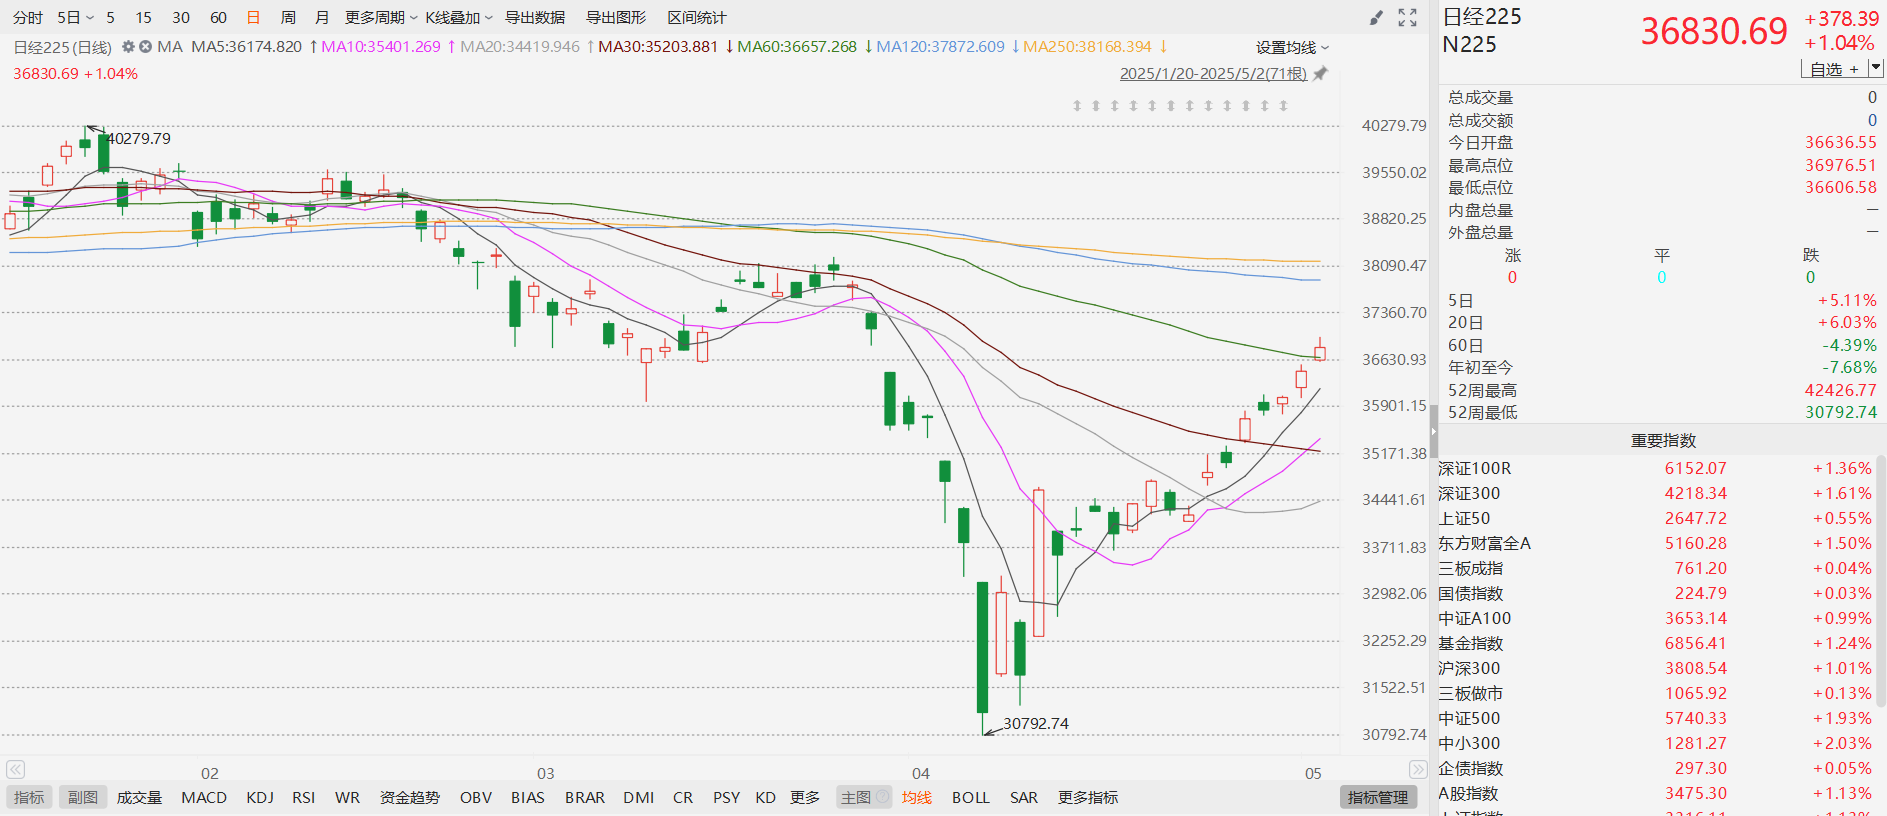Click the magenta MA10 legend value
This screenshot has height=816, width=1887.
pos(381,46)
